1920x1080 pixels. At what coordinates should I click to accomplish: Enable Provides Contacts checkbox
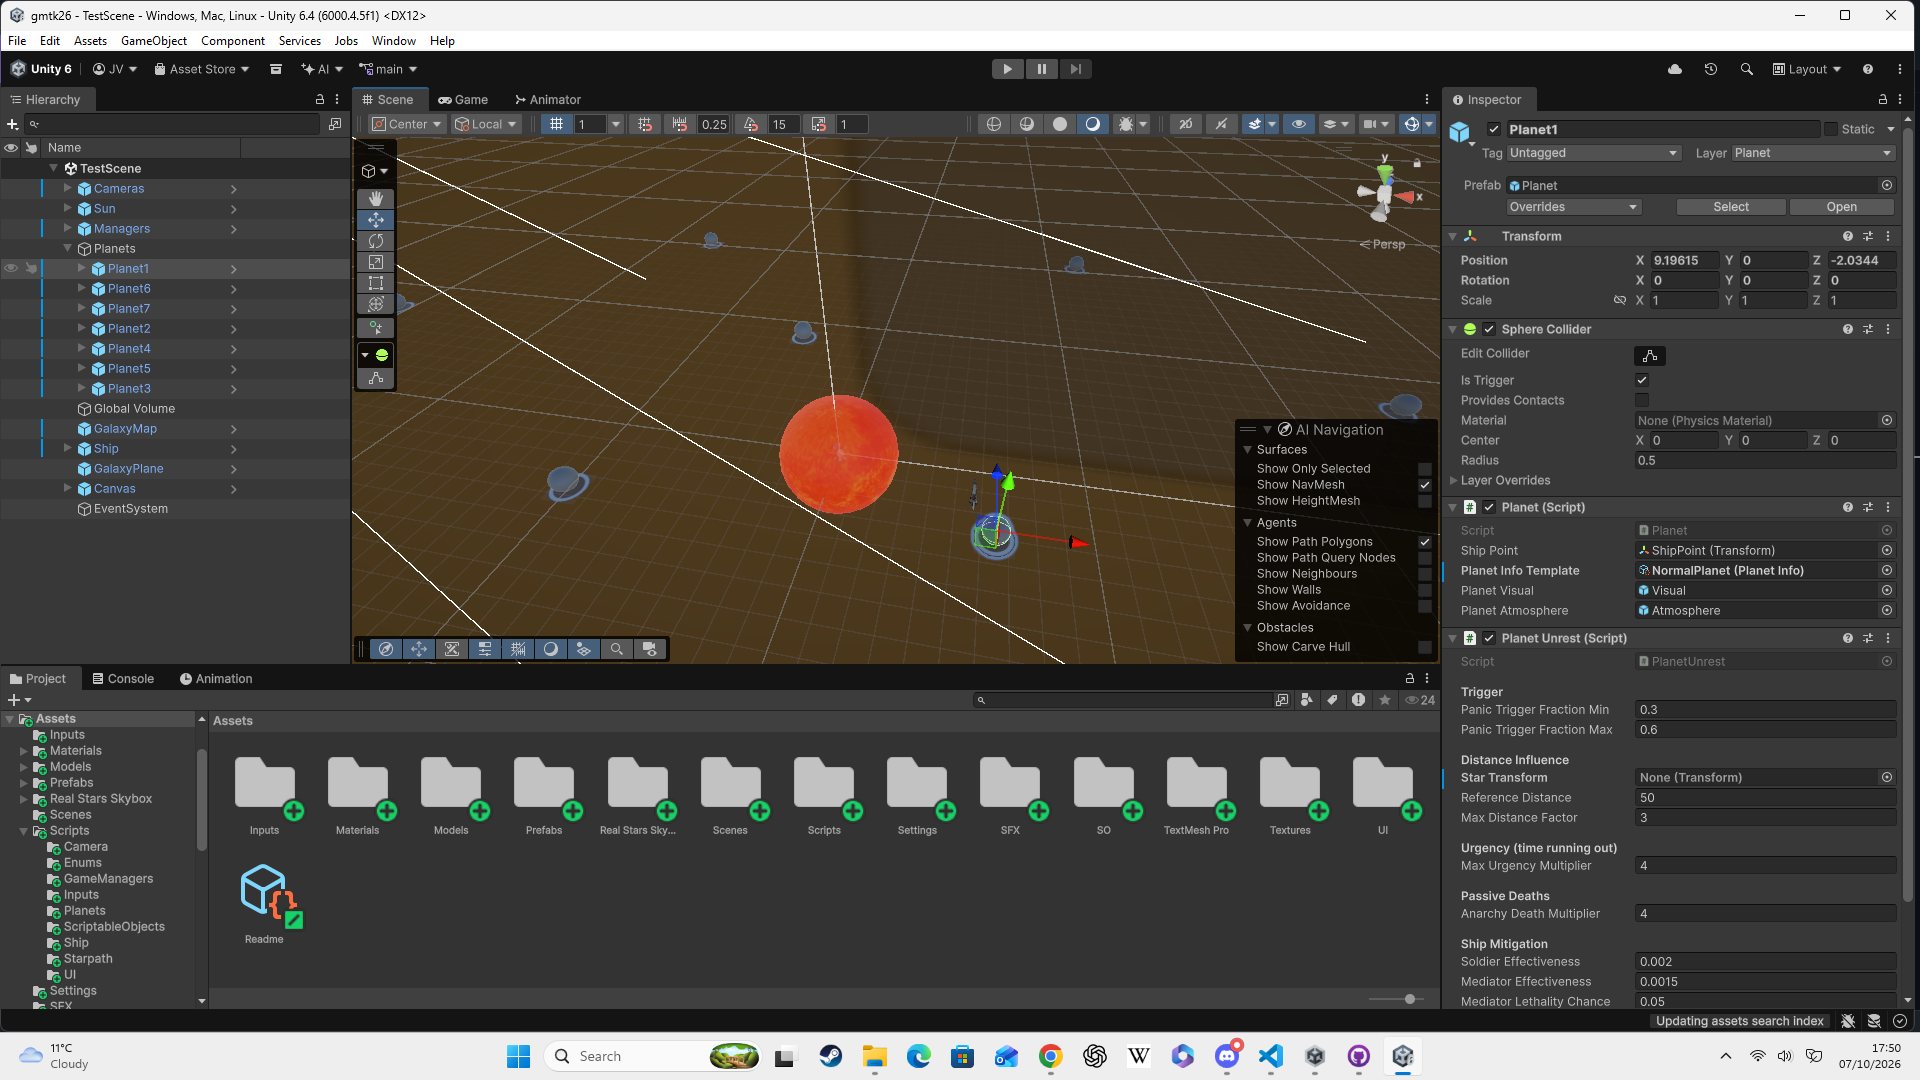1642,400
